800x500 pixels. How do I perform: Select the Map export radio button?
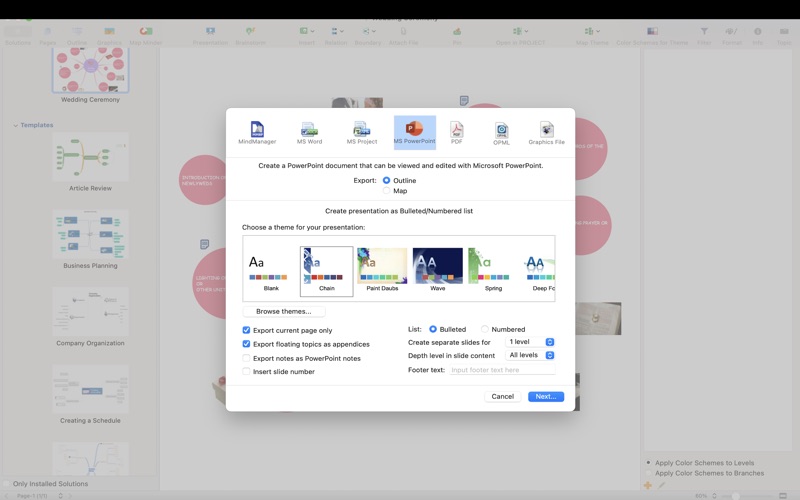pos(386,190)
